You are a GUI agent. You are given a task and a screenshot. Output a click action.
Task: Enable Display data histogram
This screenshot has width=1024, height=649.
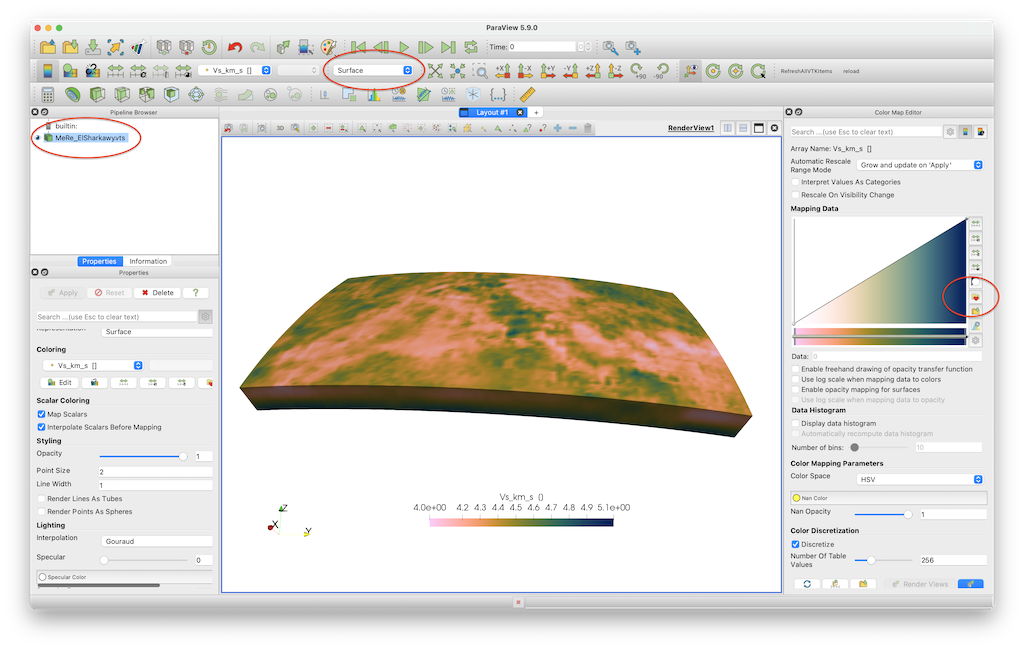(796, 423)
